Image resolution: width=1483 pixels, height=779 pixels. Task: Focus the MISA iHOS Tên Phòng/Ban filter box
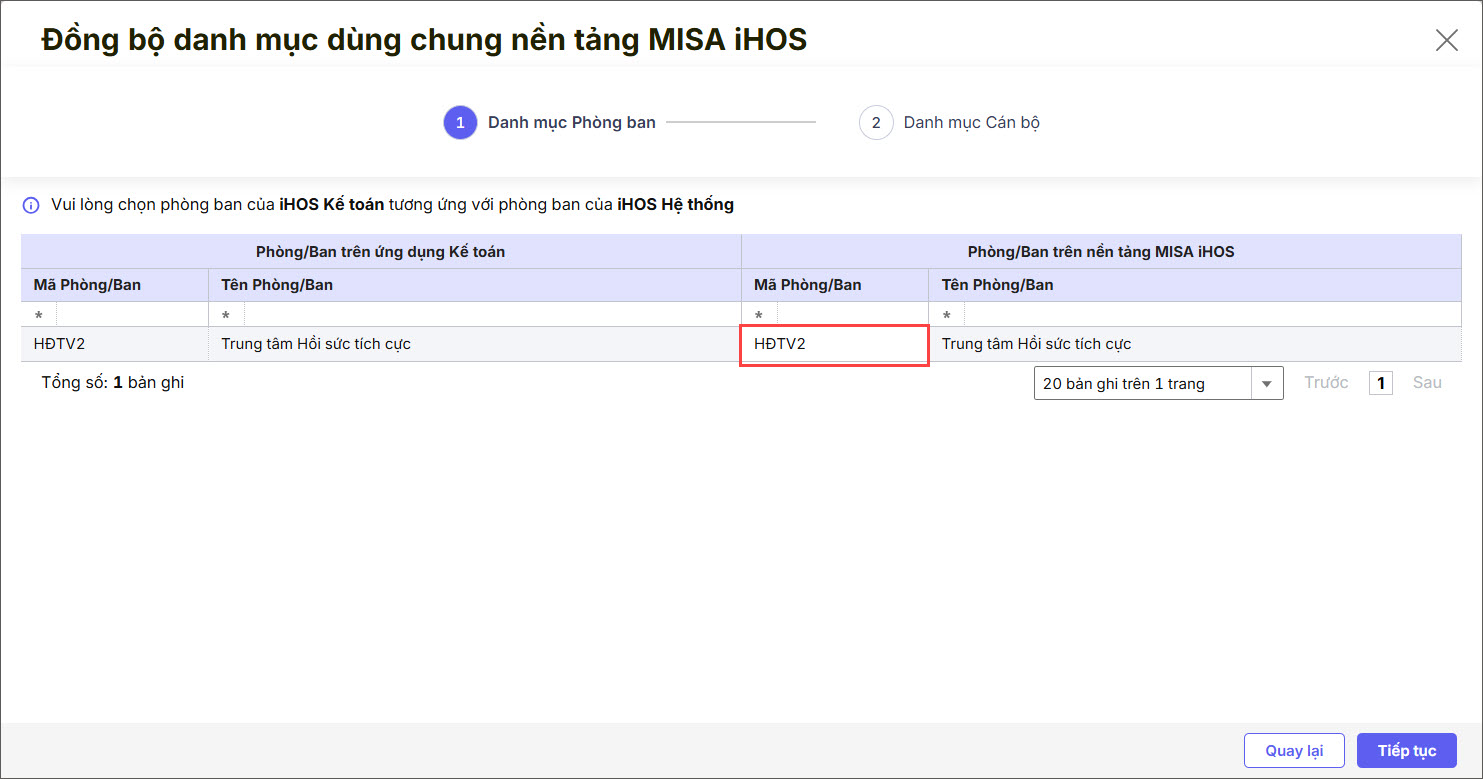pos(1210,315)
